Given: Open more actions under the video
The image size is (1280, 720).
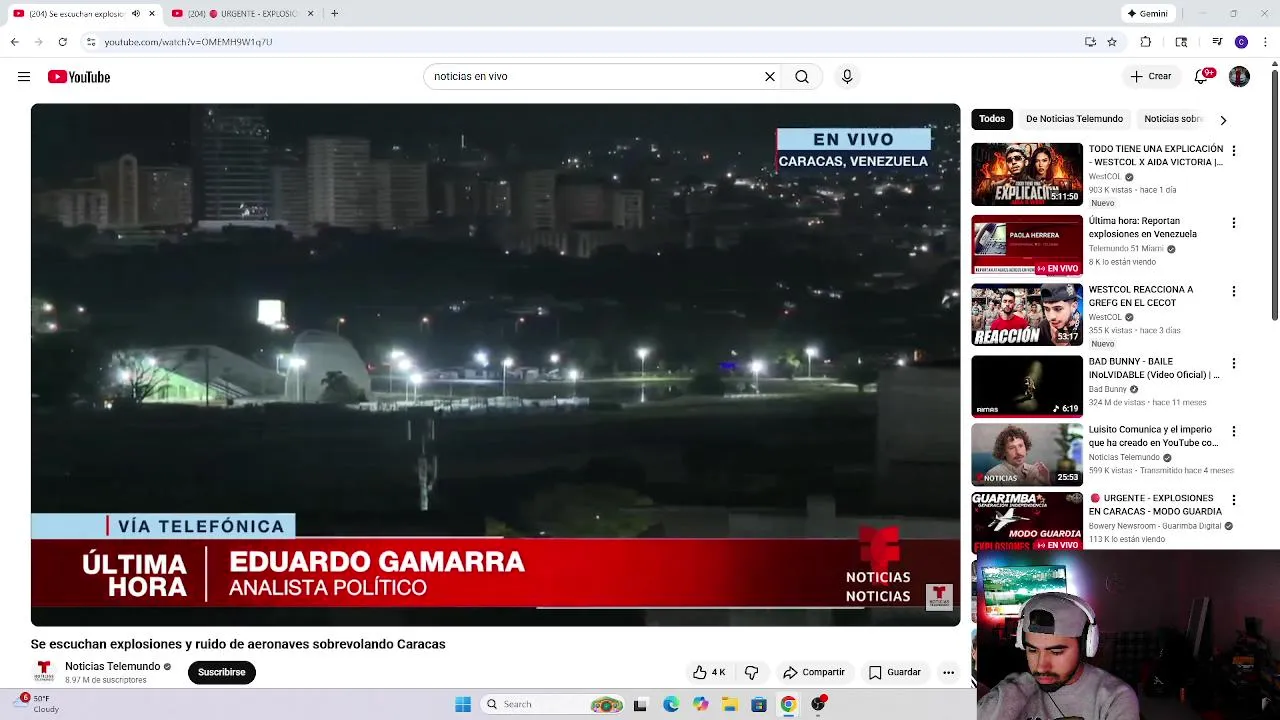Looking at the screenshot, I should click(948, 672).
